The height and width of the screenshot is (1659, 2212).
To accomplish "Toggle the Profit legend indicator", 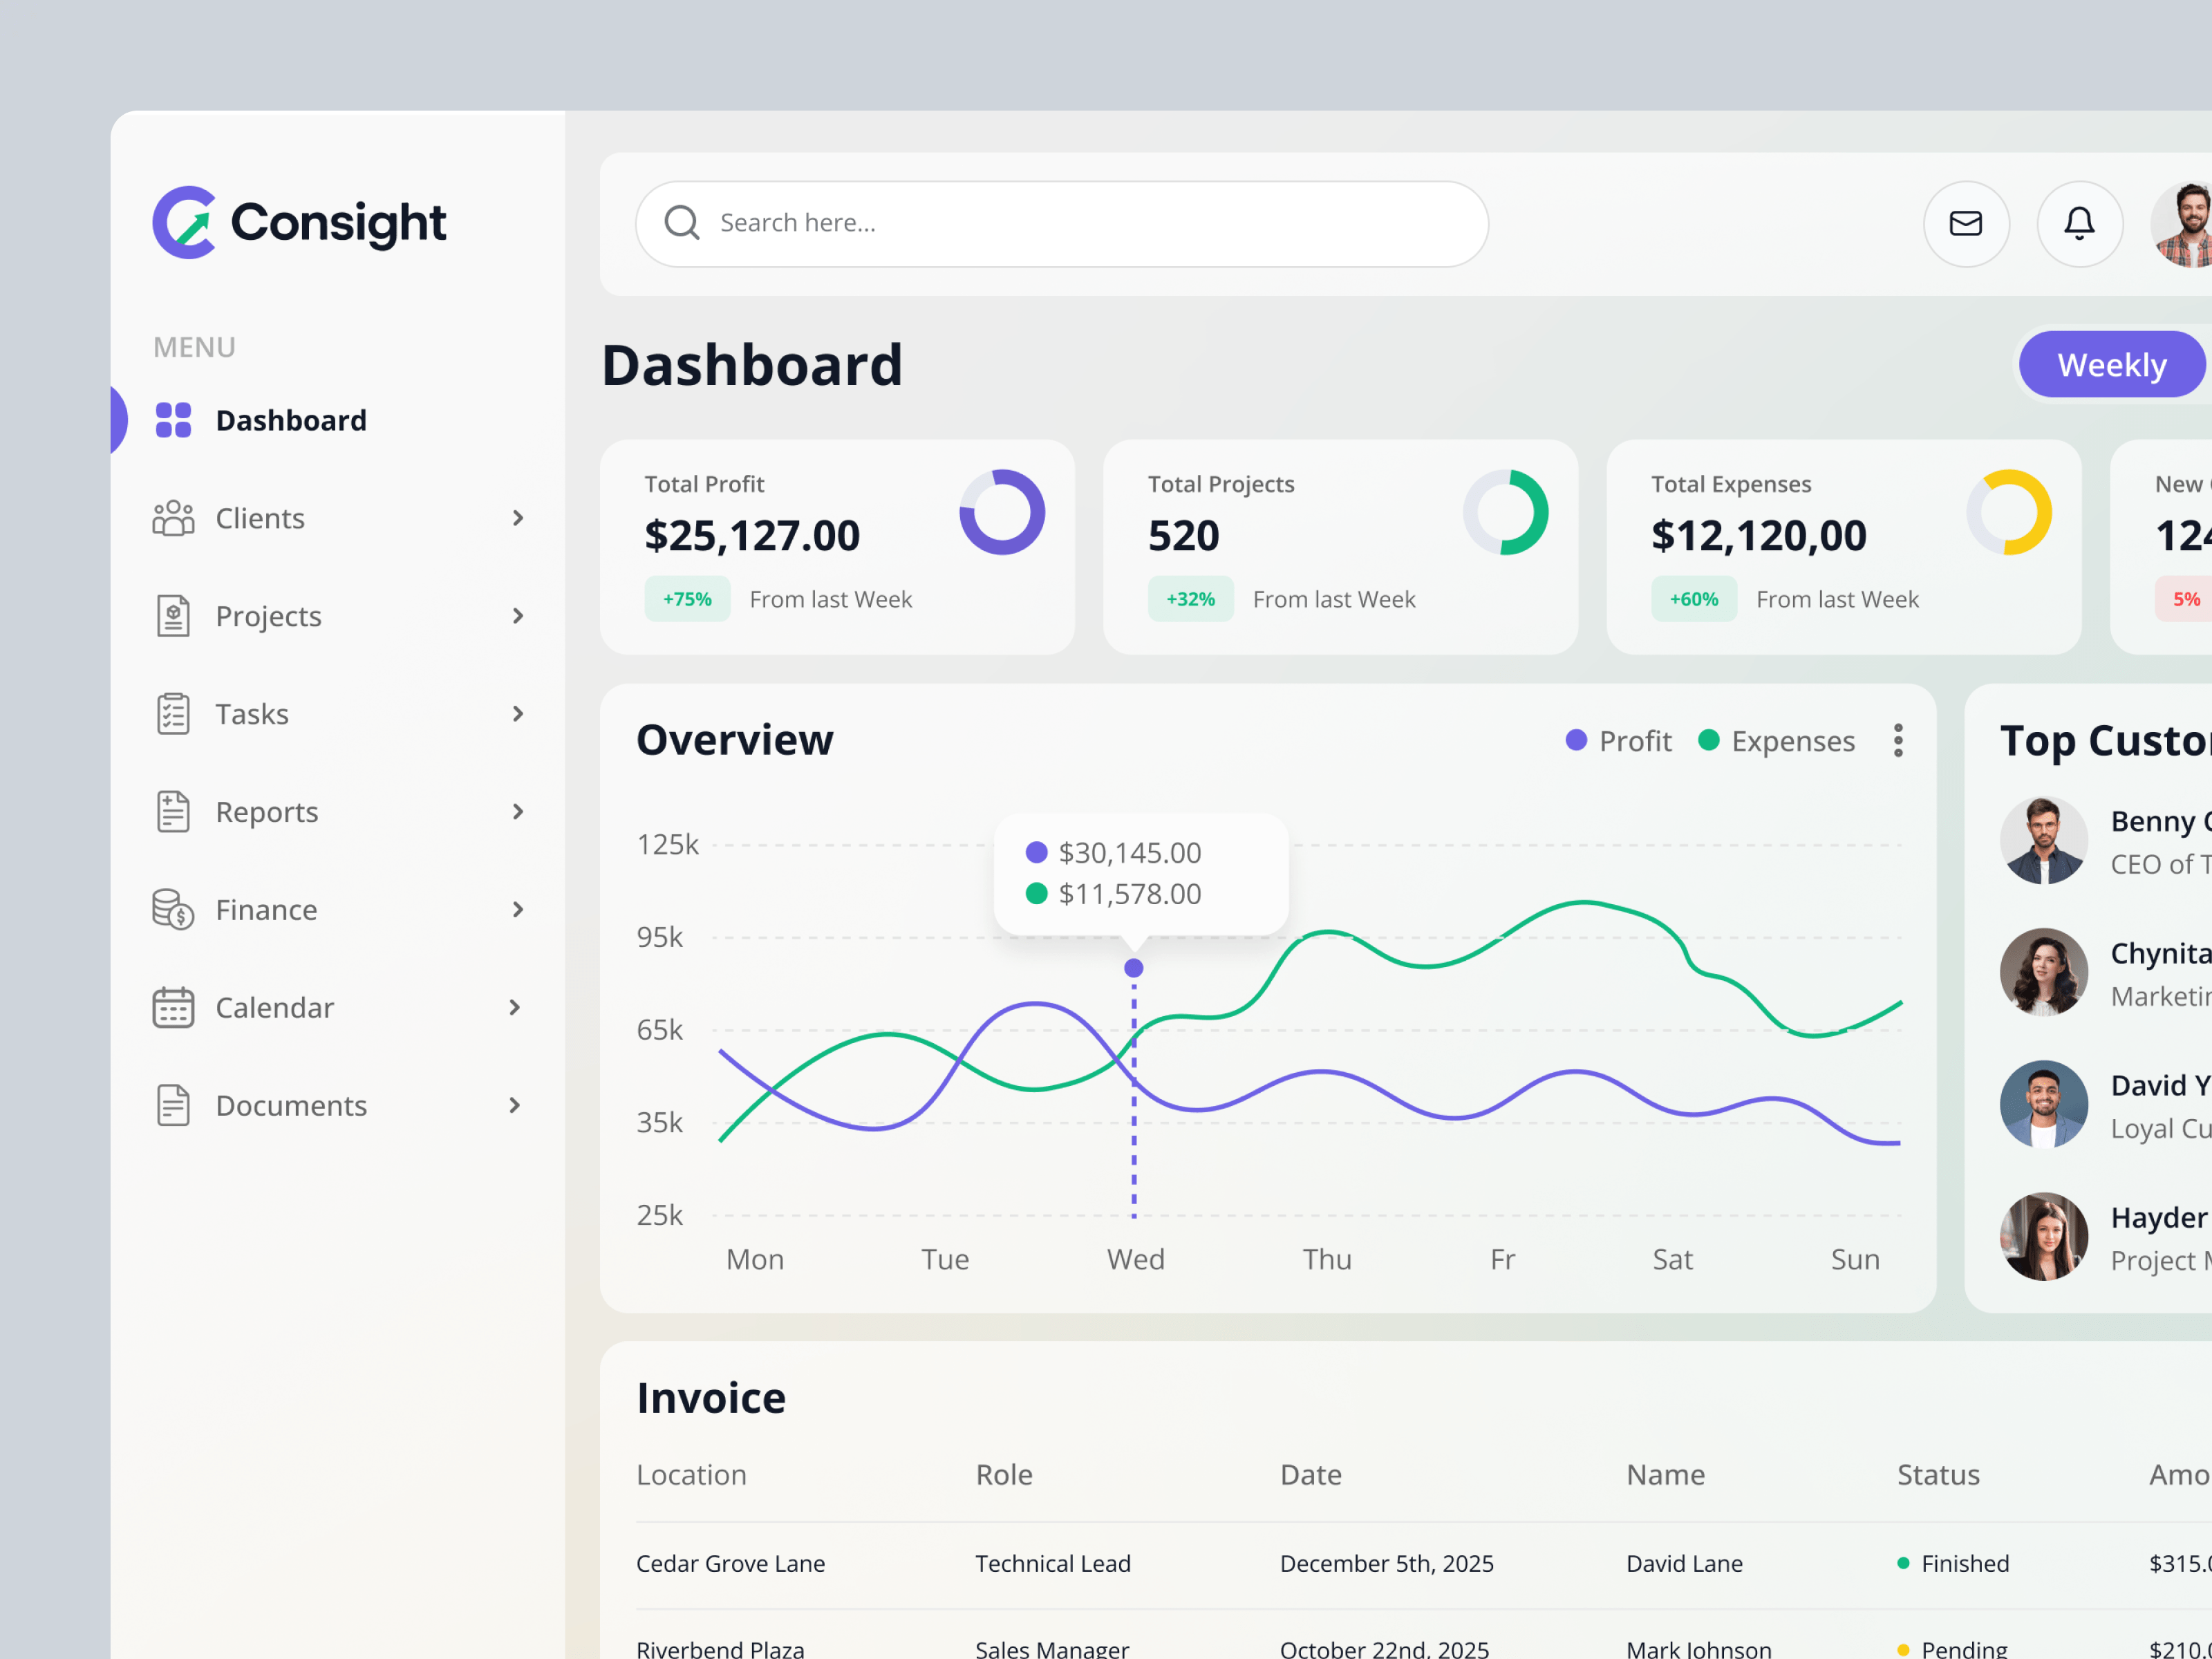I will click(1576, 740).
